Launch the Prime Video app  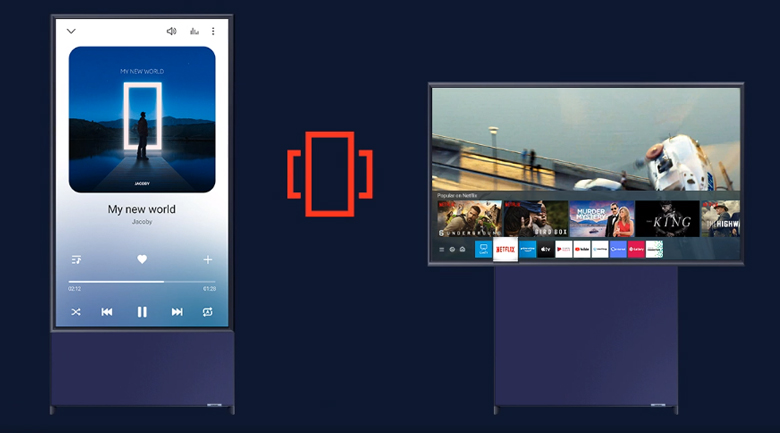[527, 249]
